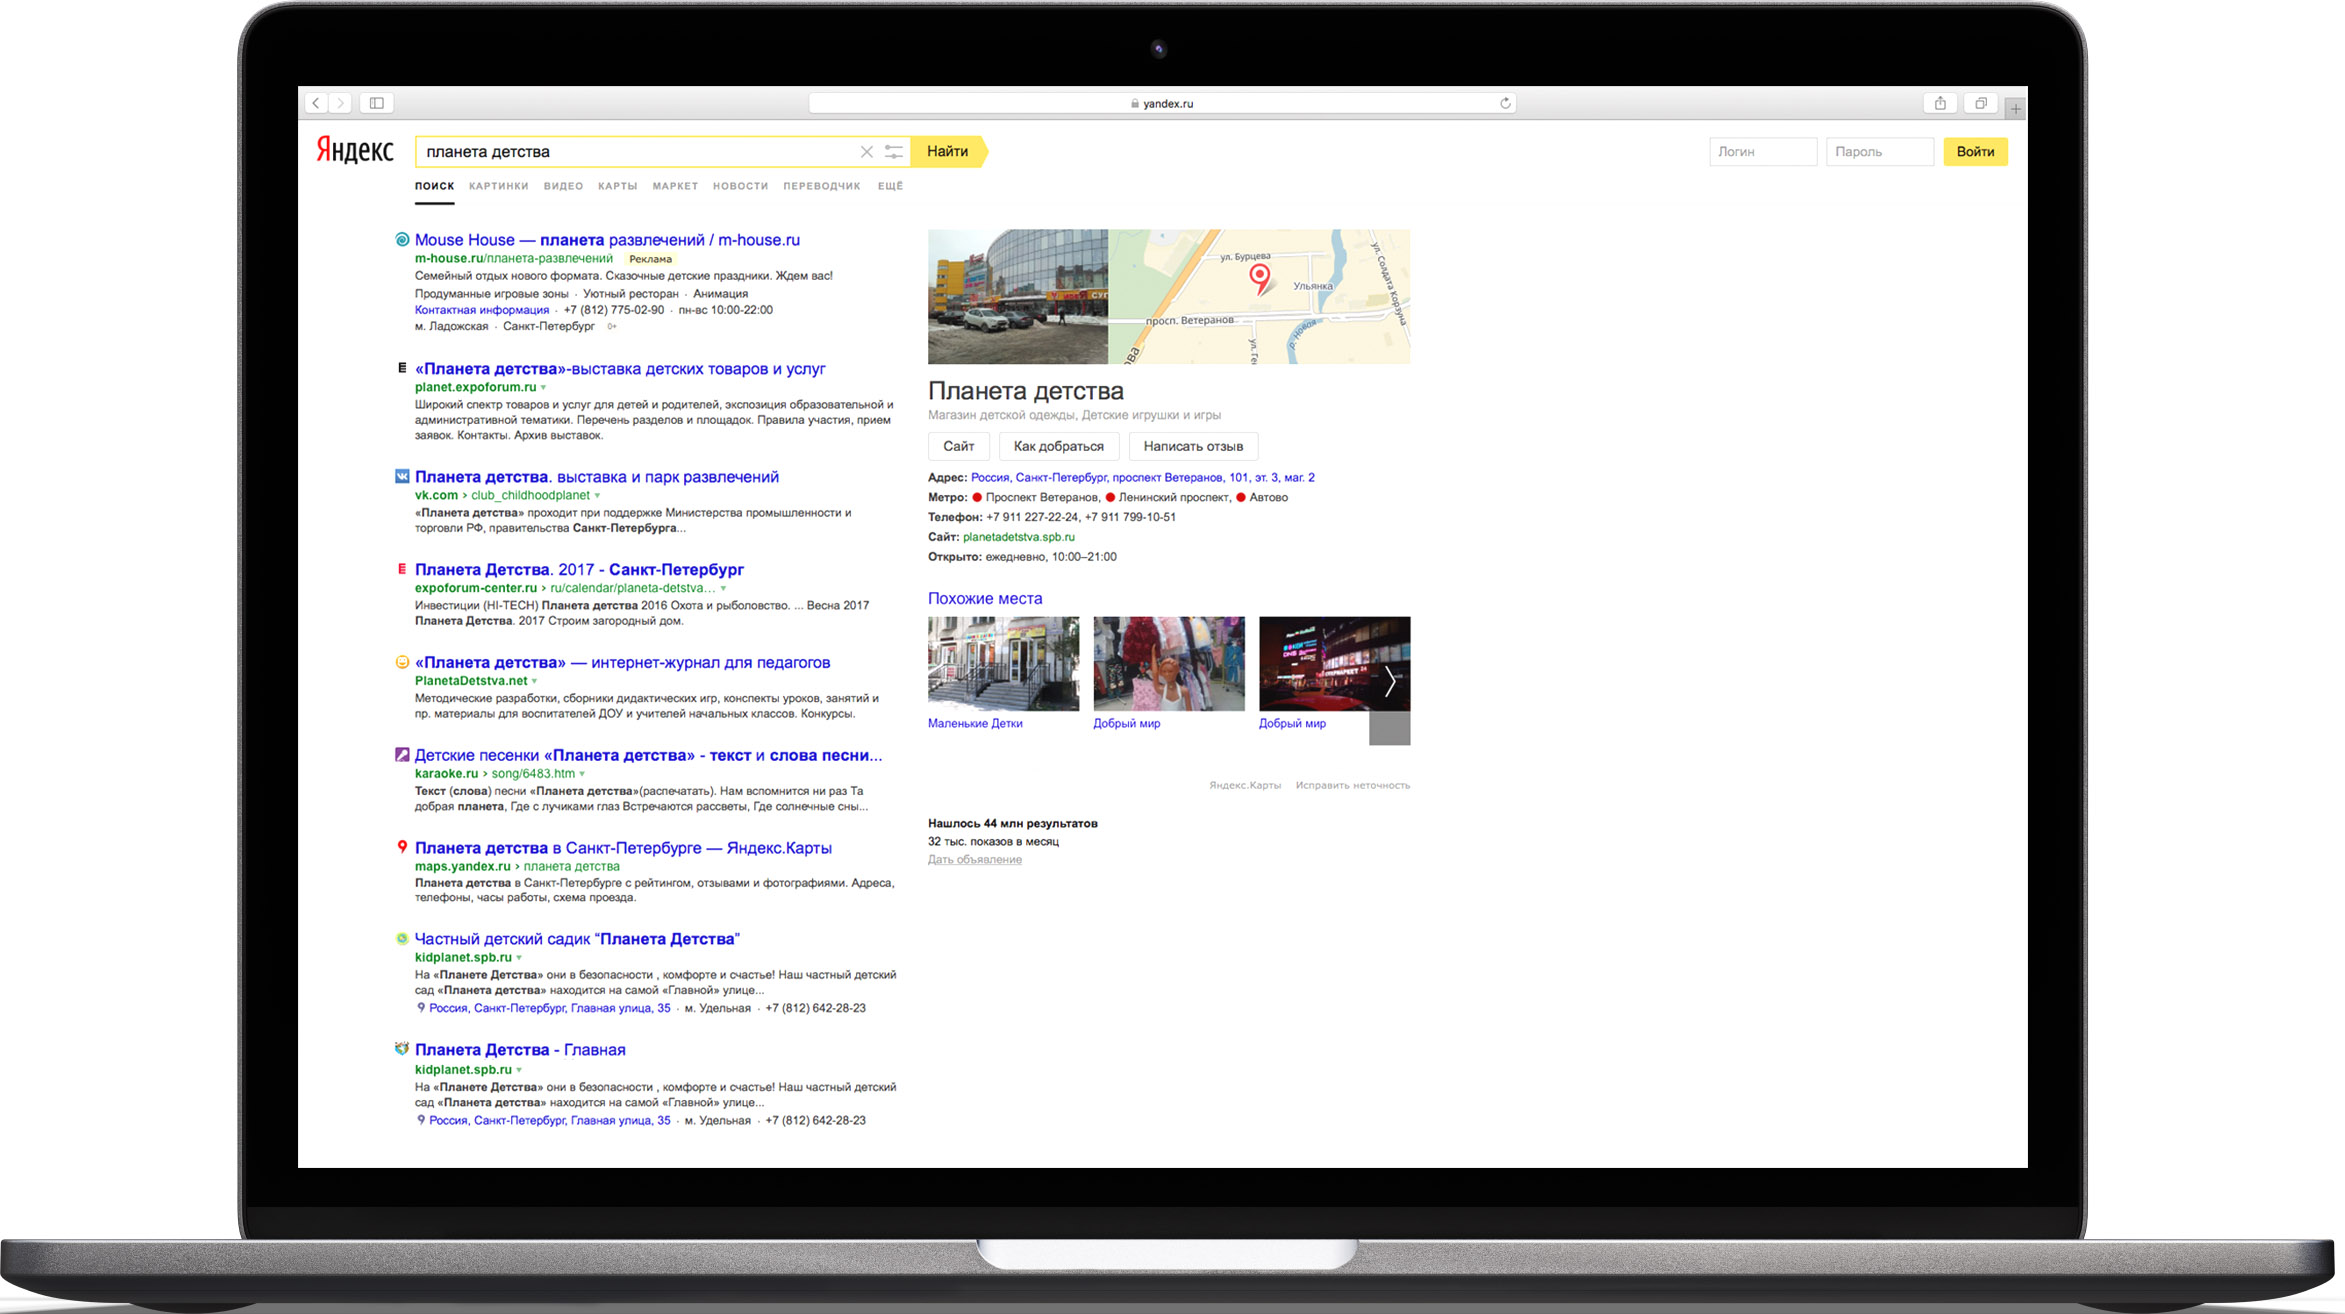The width and height of the screenshot is (2345, 1314).
Task: Click the VK favicon beside the vk.com result
Action: (402, 477)
